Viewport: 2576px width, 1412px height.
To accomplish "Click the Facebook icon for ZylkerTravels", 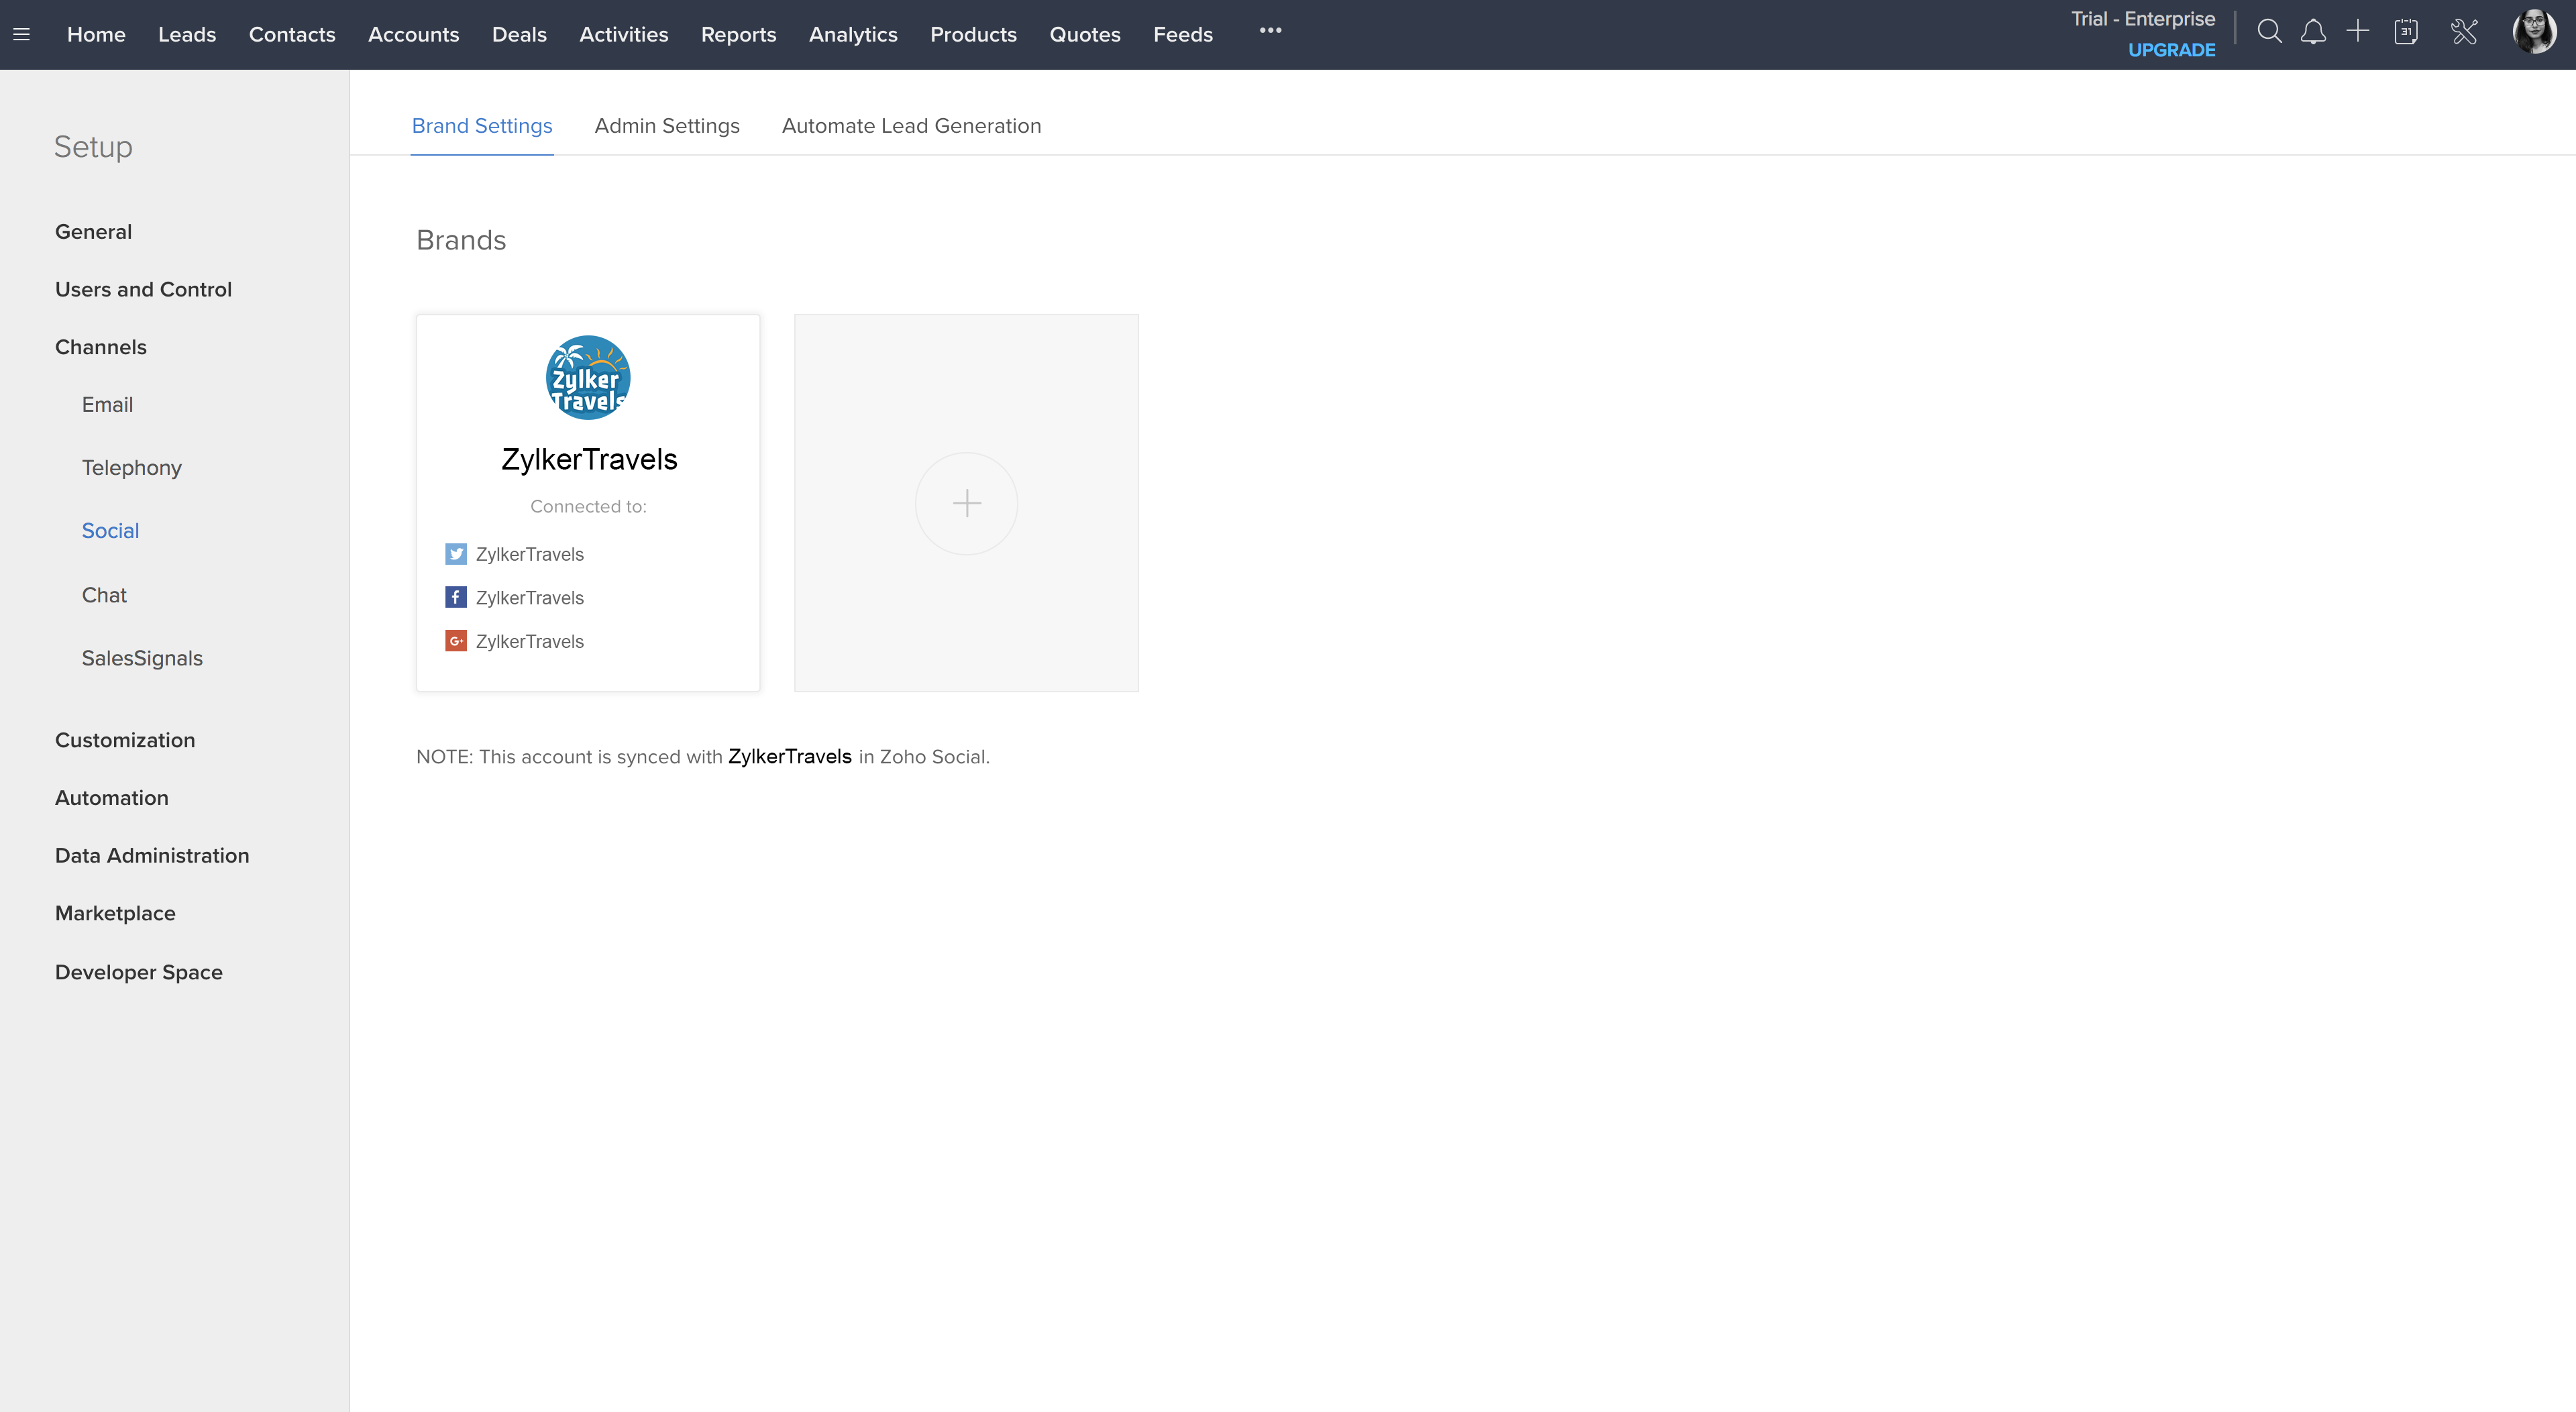I will tap(455, 597).
